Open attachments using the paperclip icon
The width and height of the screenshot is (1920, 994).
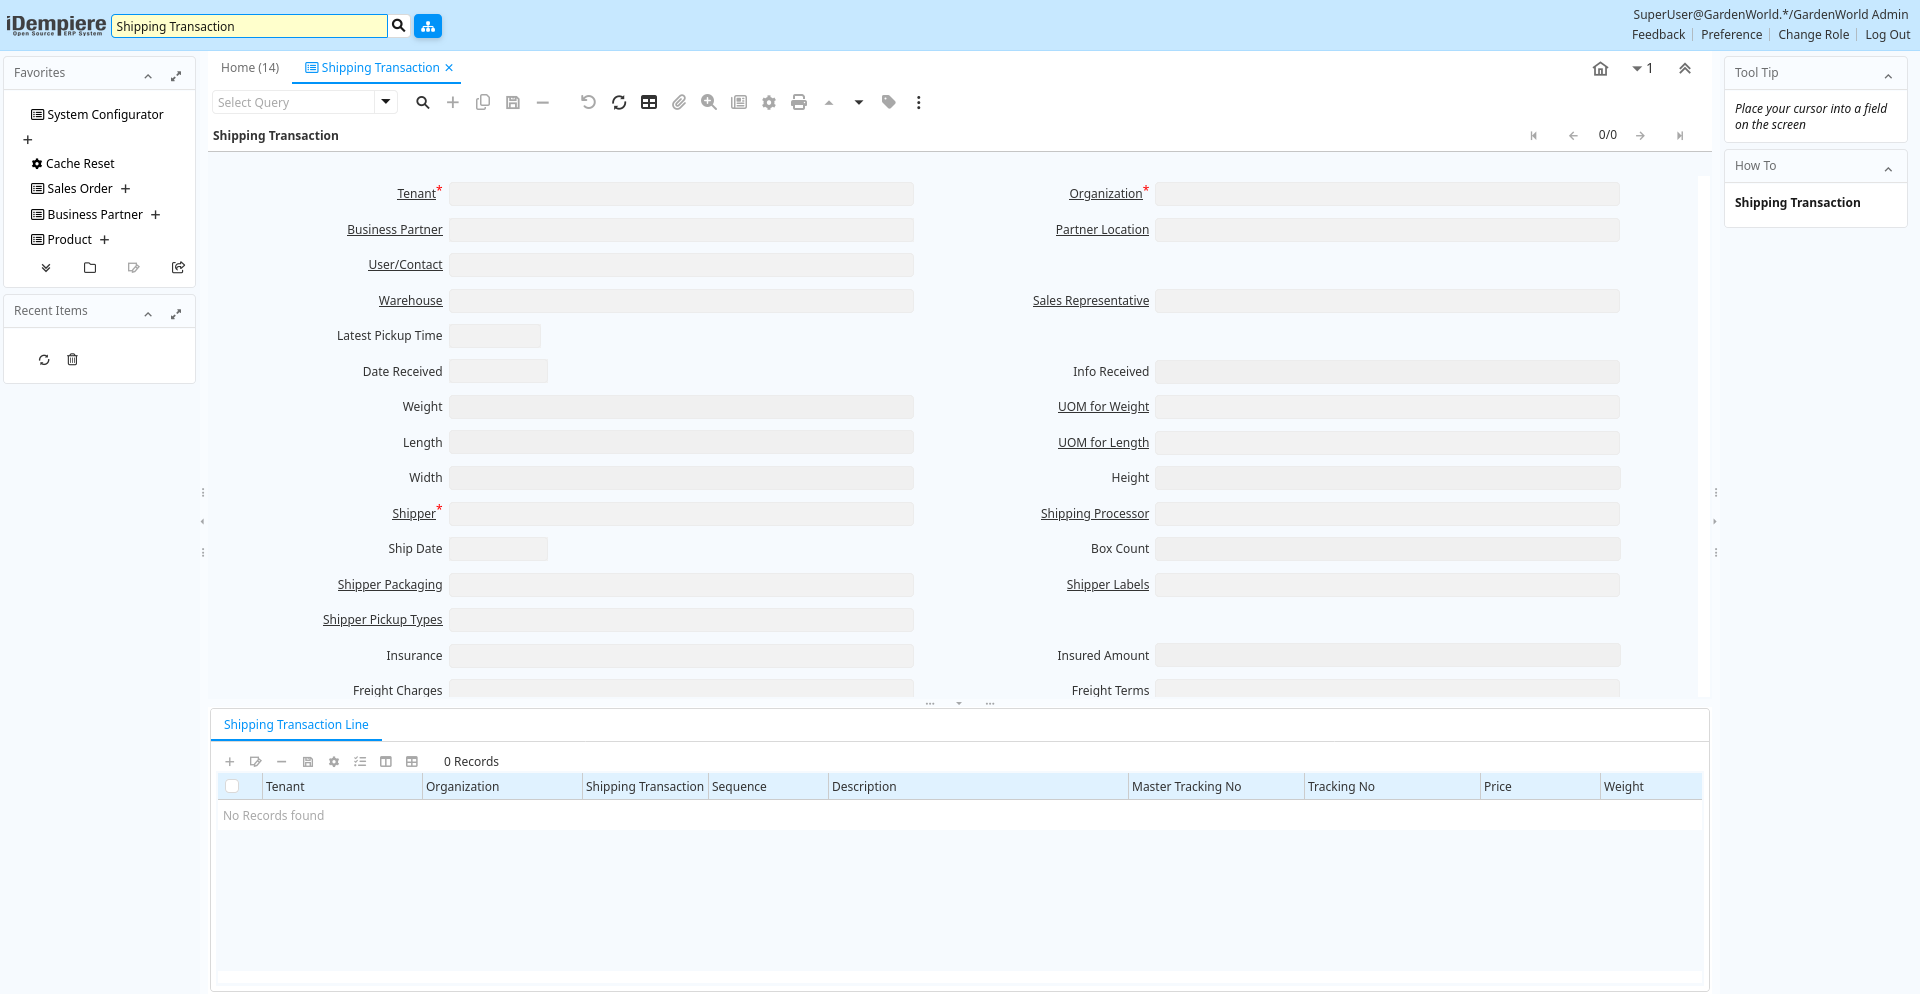679,102
